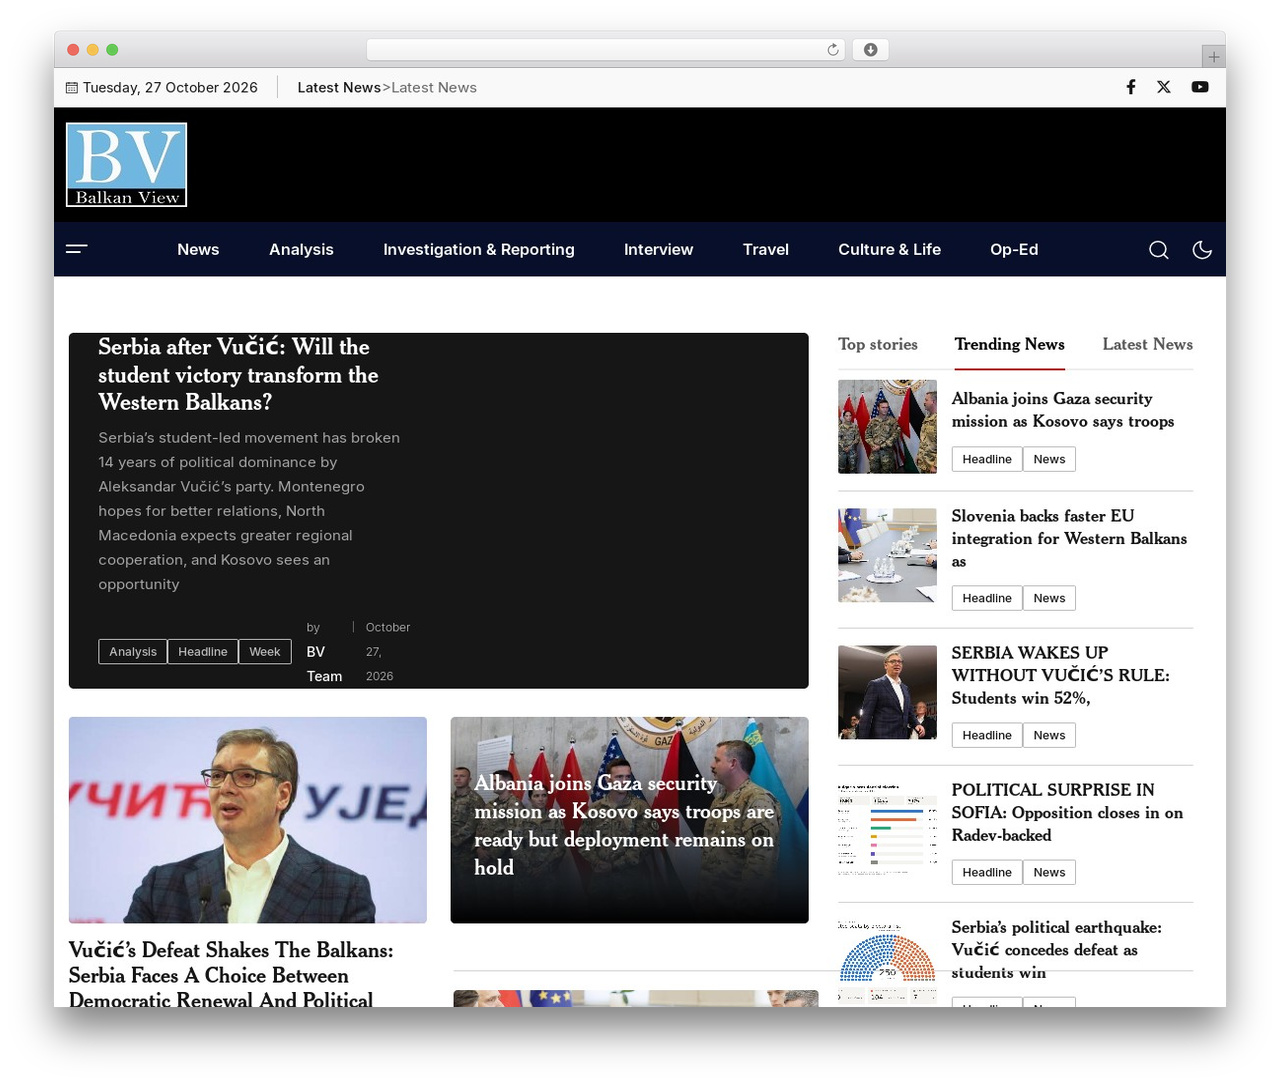Open Vučić portrait article thumbnail
1280x1084 pixels.
coord(248,820)
